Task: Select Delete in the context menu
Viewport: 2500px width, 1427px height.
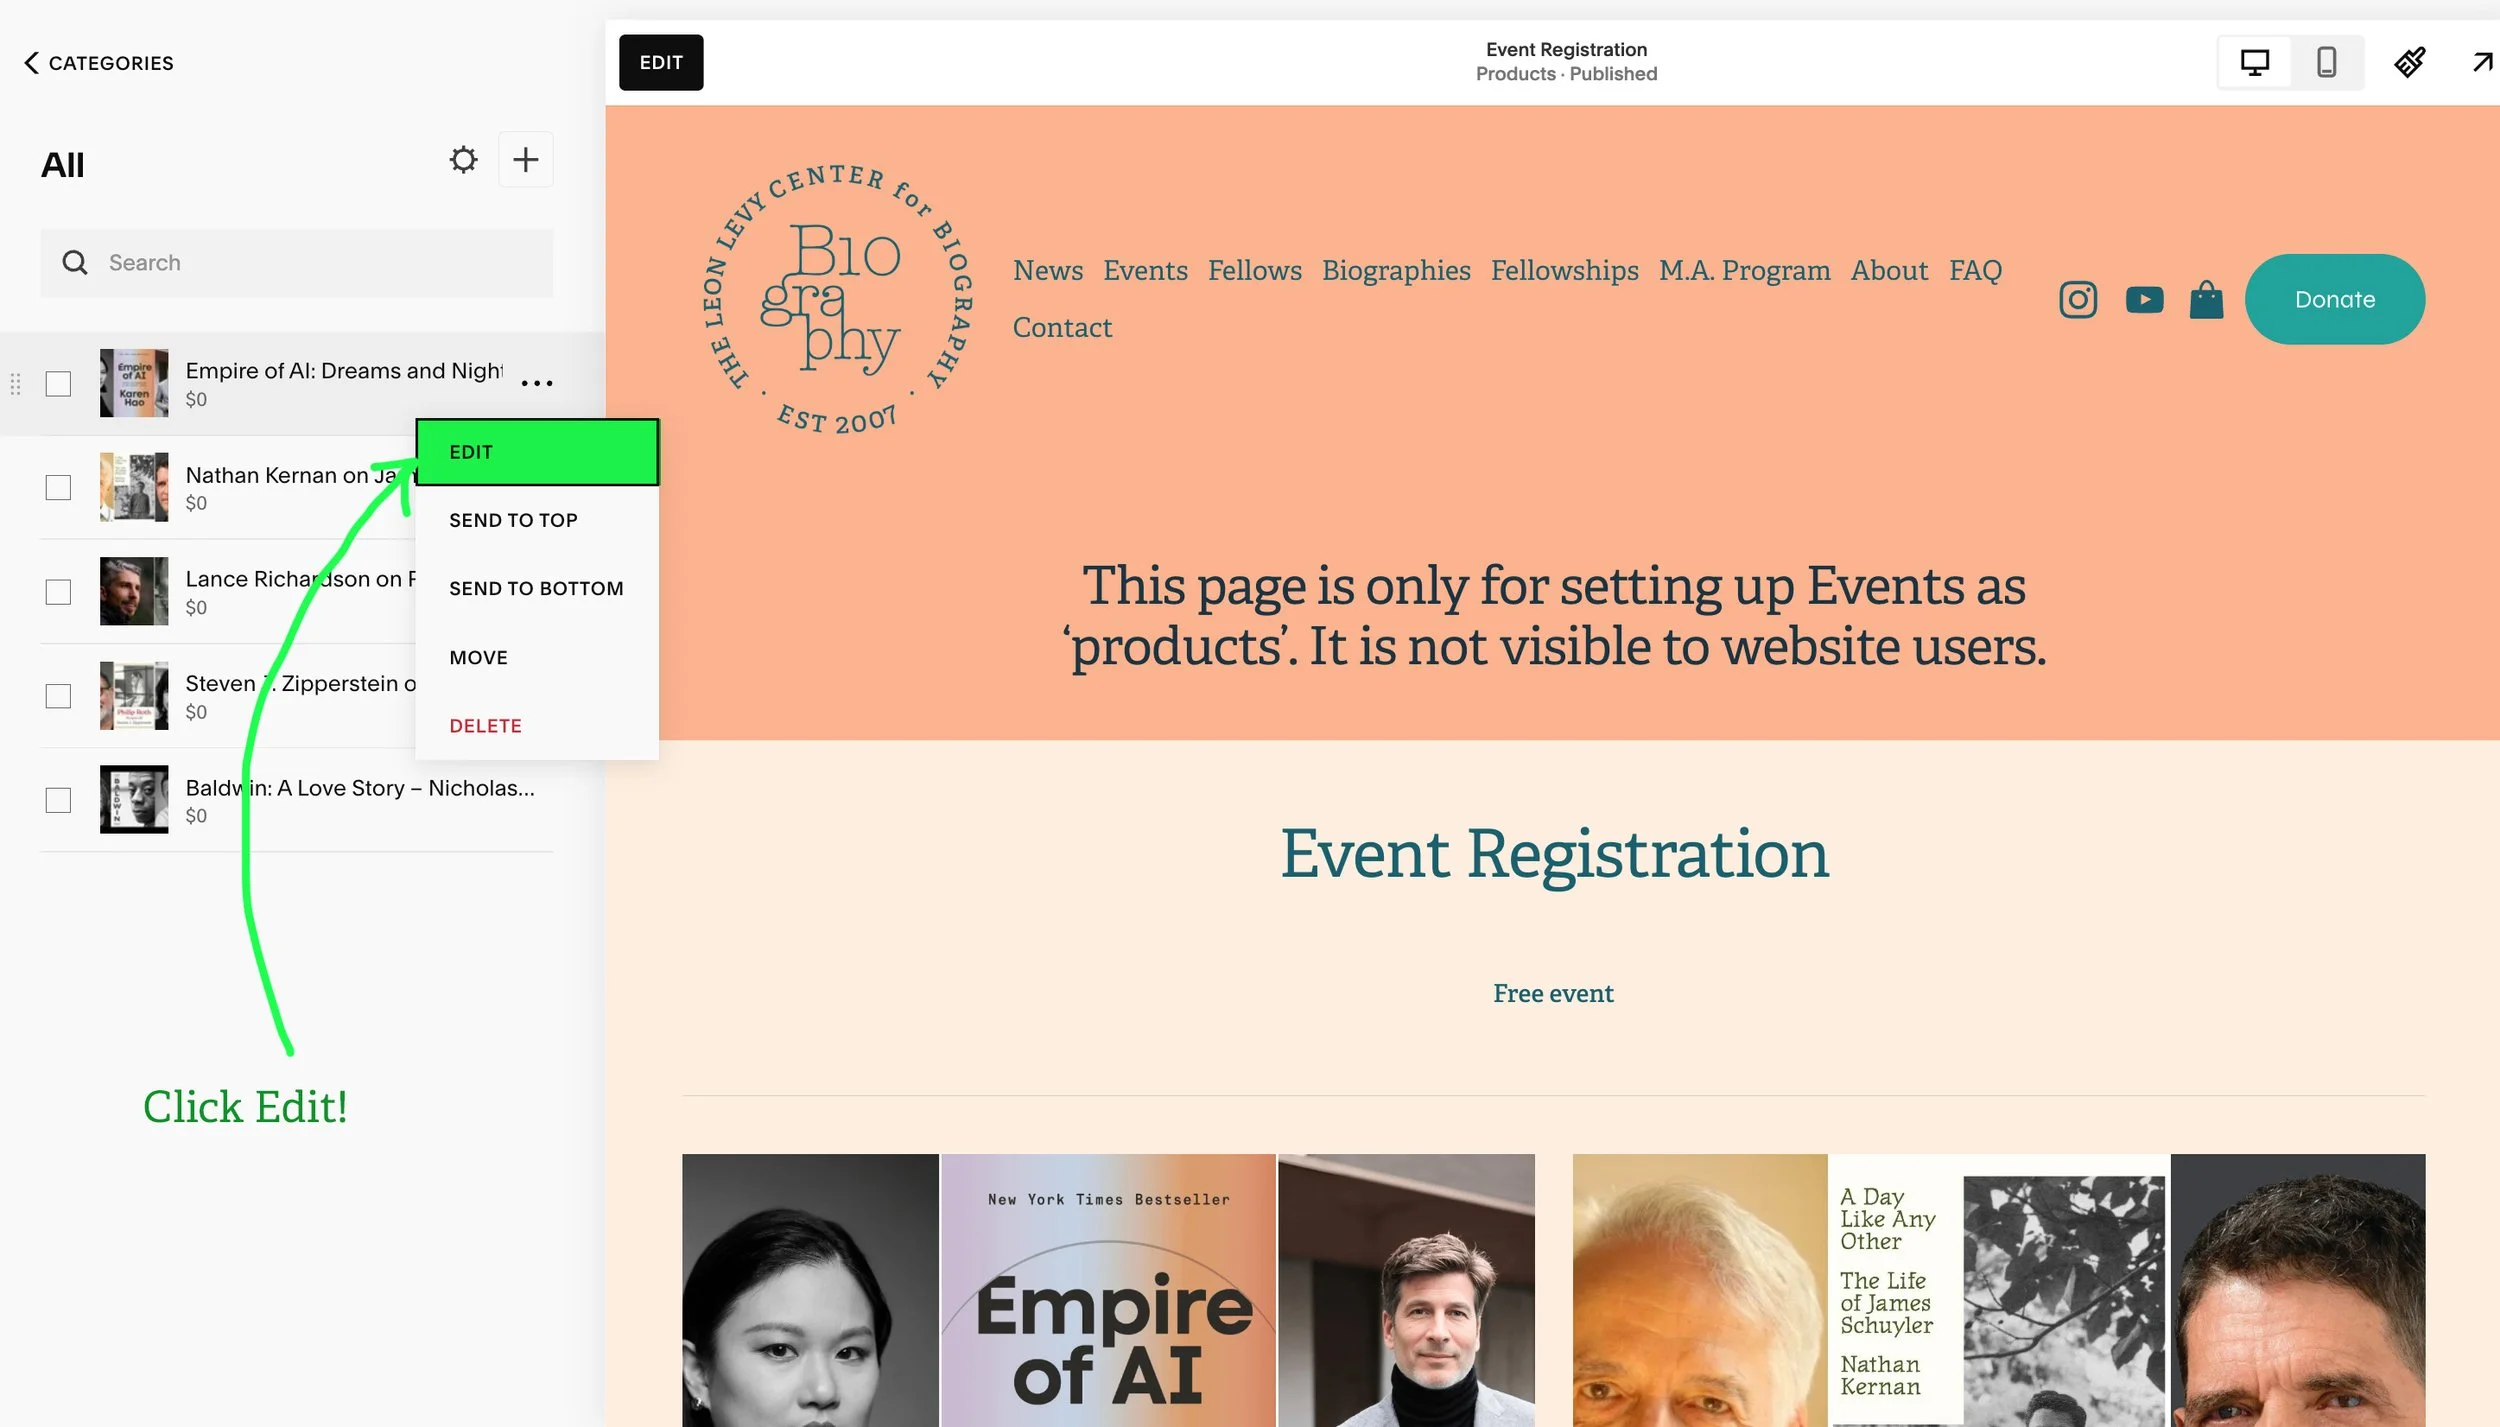Action: tap(486, 726)
